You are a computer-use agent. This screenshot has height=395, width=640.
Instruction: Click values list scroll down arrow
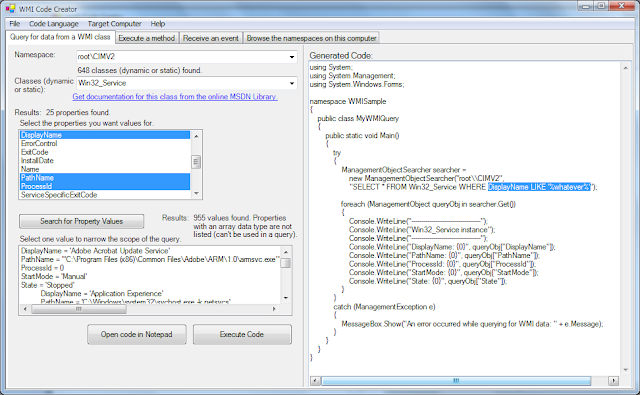tap(286, 298)
